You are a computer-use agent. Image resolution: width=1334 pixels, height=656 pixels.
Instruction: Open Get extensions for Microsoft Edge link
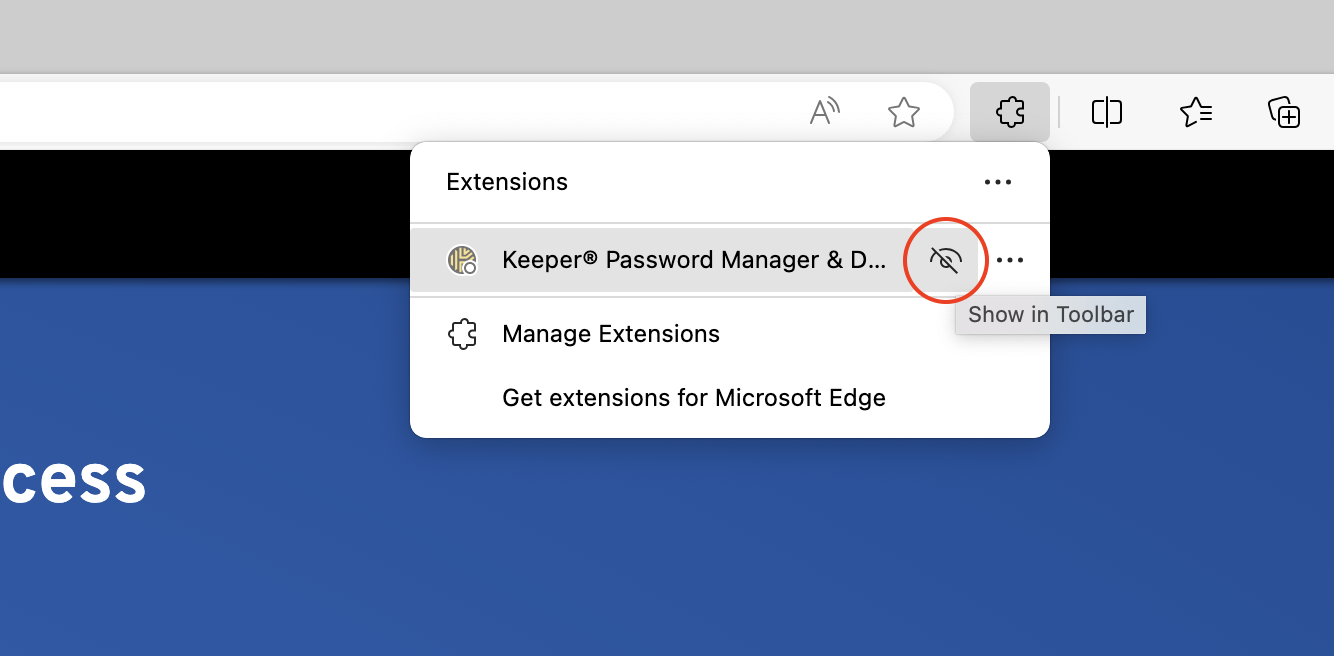(x=694, y=398)
